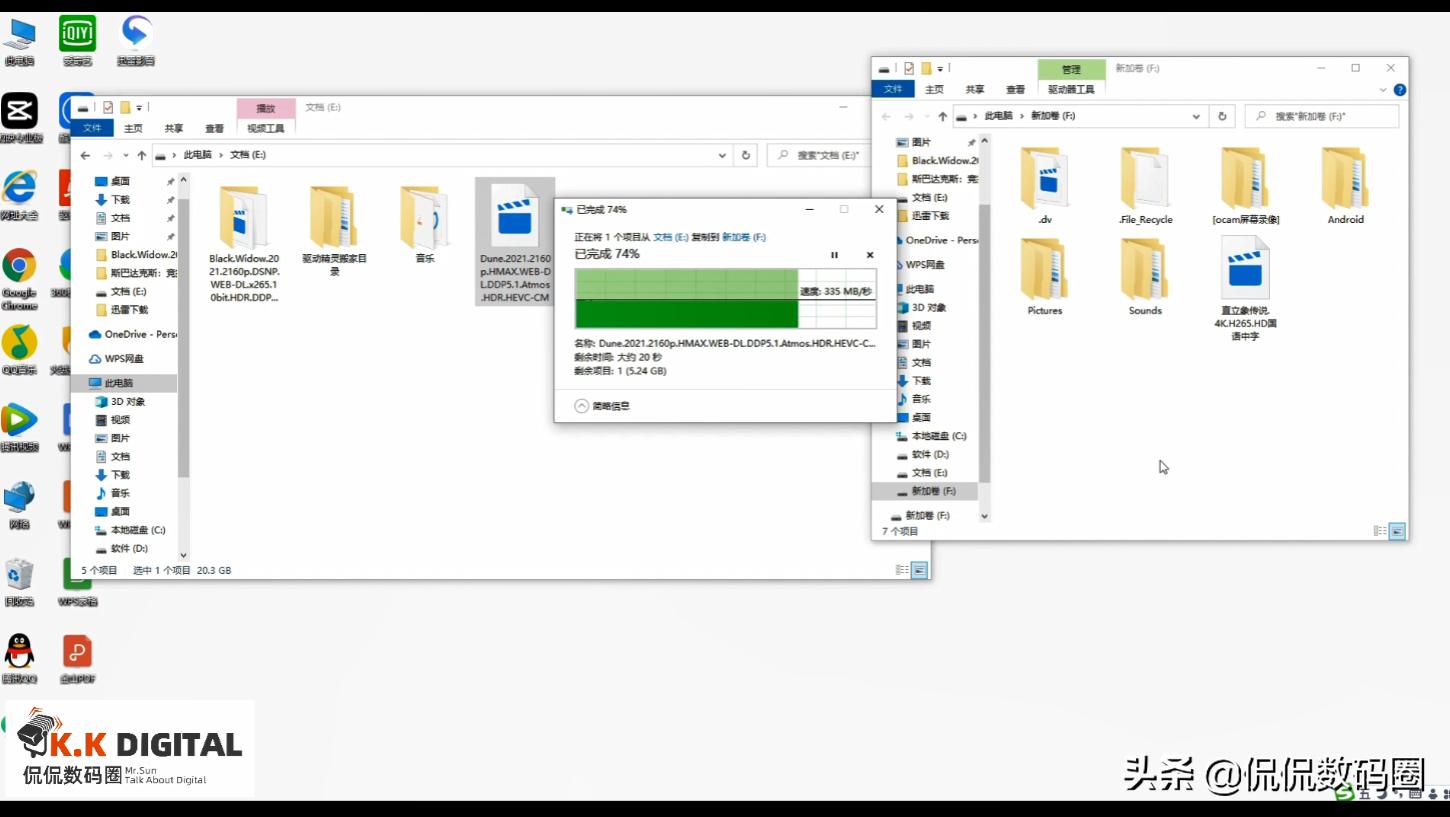Click the 新加卷 (F:) destination link
This screenshot has width=1450, height=817.
tap(743, 237)
